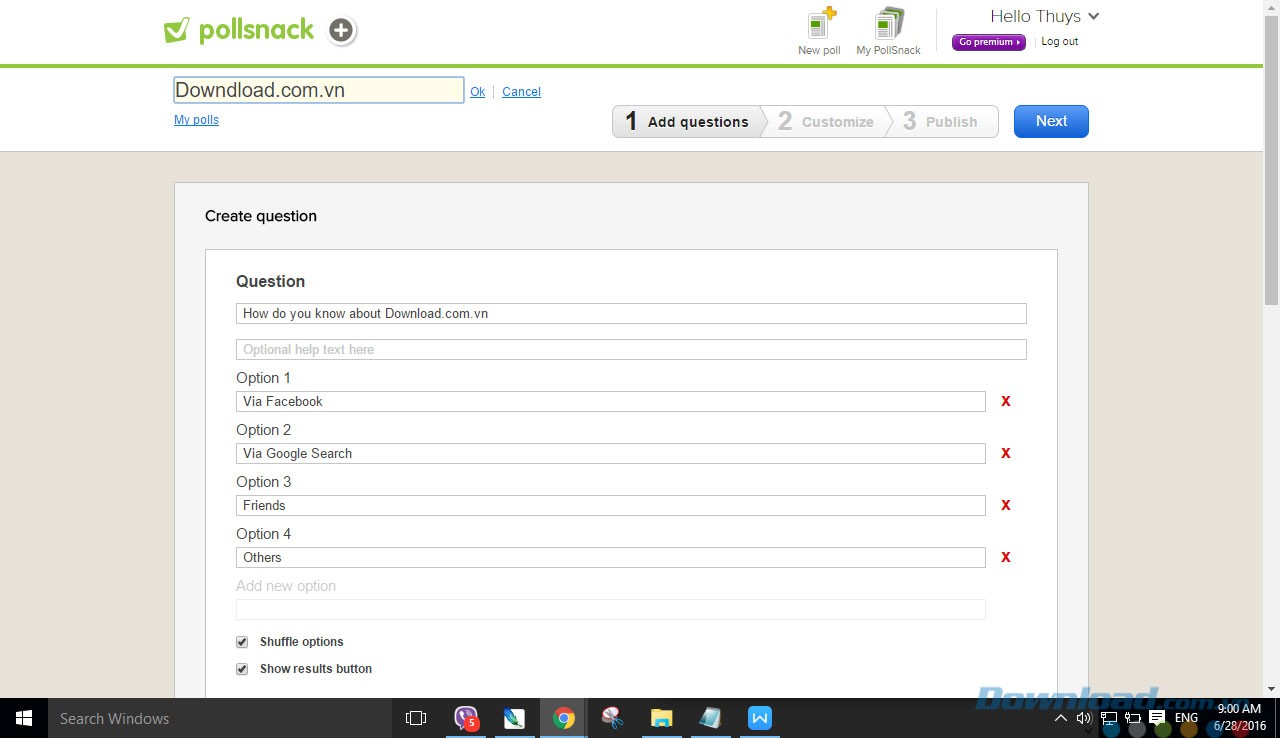Click the New poll icon
Screen dimensions: 1280x738
coord(820,24)
